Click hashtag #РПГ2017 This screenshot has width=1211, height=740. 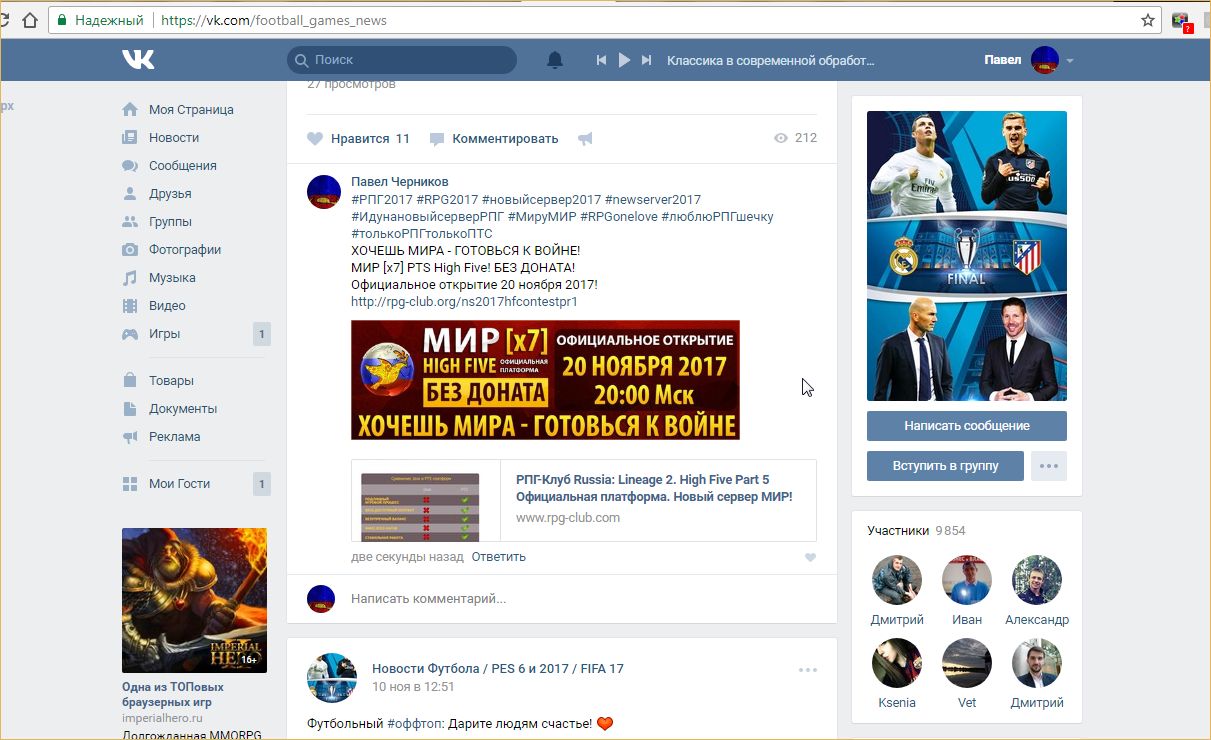pos(382,200)
